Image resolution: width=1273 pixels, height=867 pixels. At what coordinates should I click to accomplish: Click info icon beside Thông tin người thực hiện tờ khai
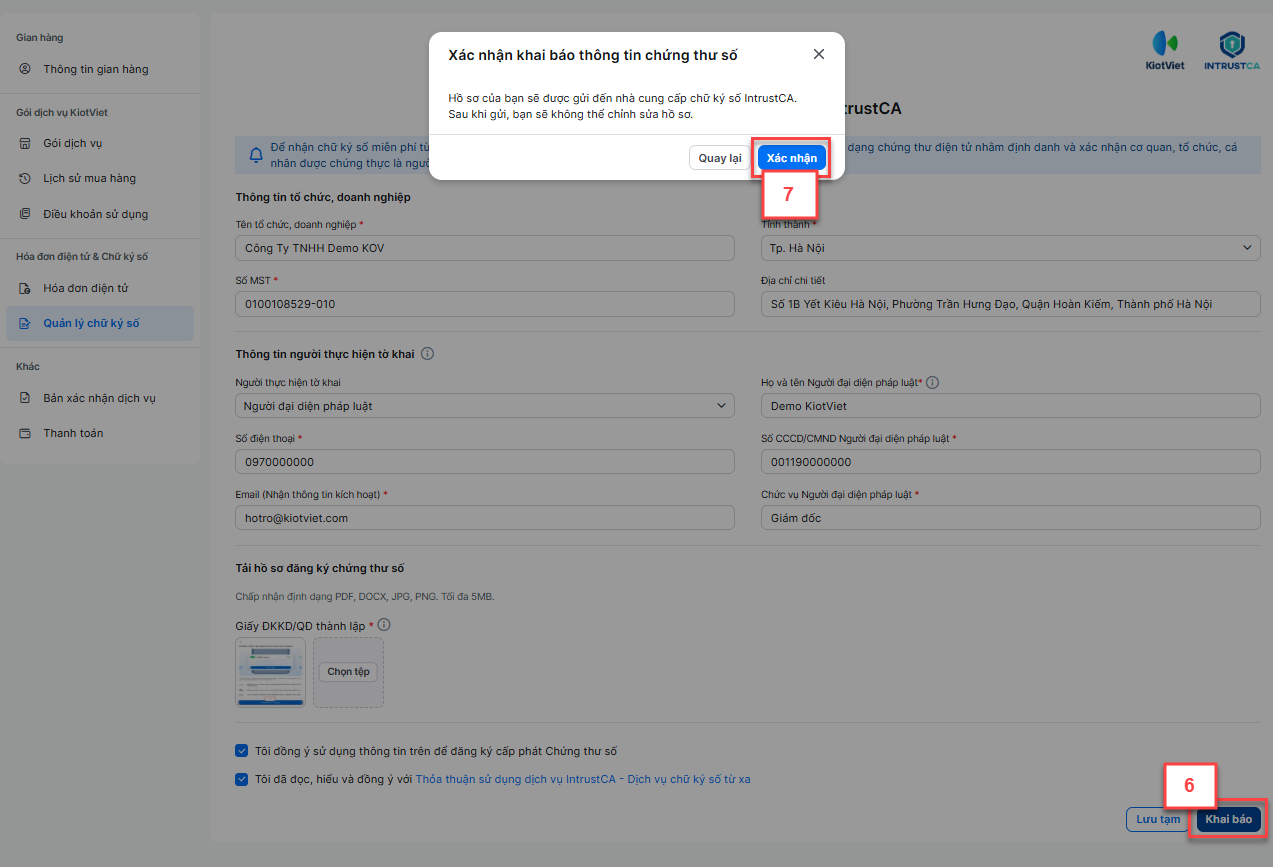pos(427,354)
